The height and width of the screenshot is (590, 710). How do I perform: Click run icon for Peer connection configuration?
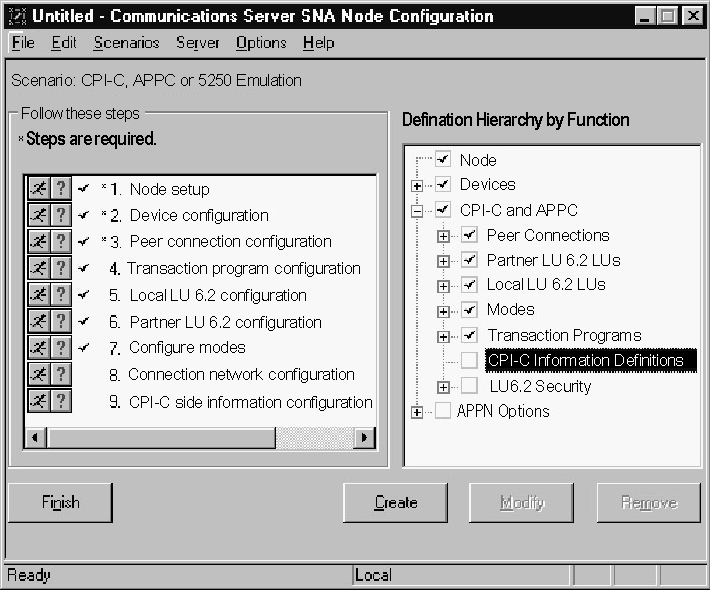point(37,242)
